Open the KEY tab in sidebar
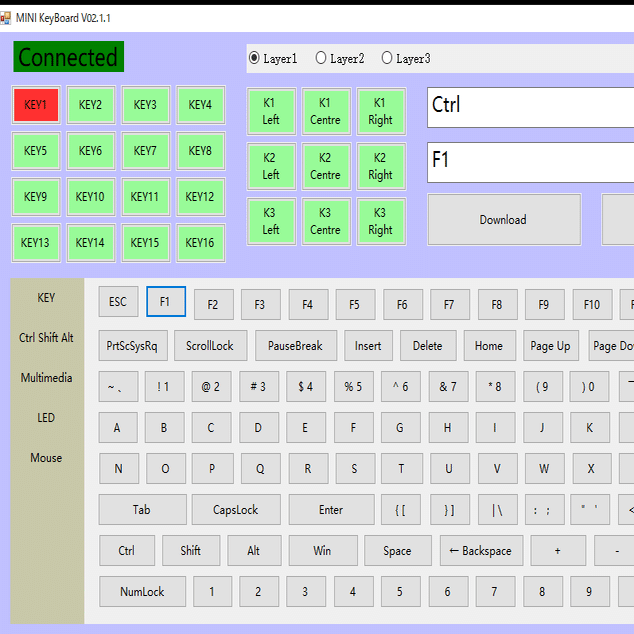Screen dimensions: 634x634 click(x=46, y=298)
